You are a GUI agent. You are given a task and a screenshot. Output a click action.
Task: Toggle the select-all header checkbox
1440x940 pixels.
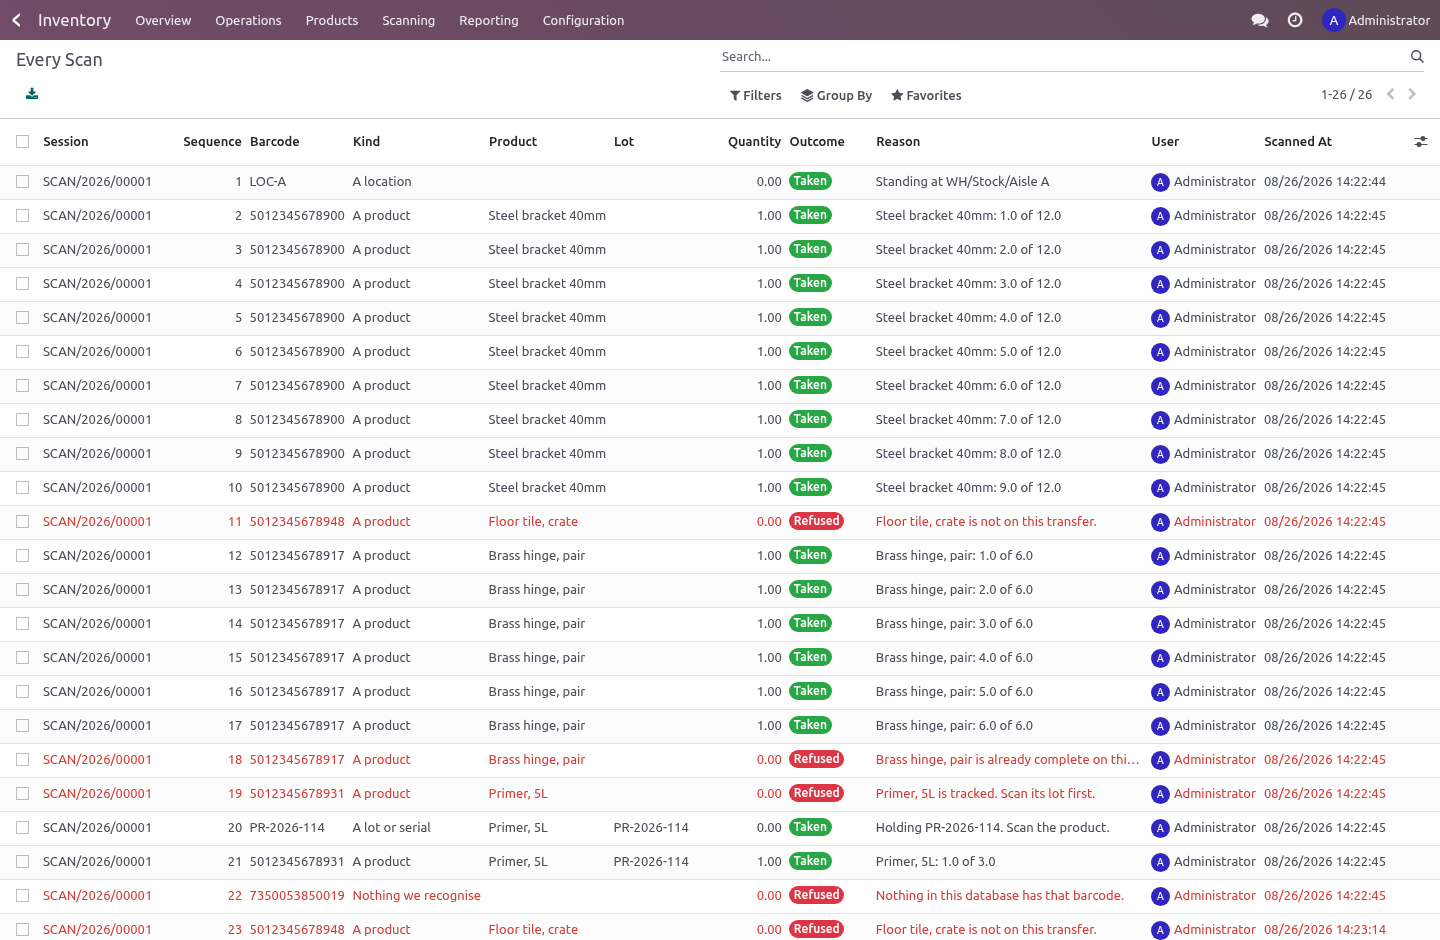point(22,142)
